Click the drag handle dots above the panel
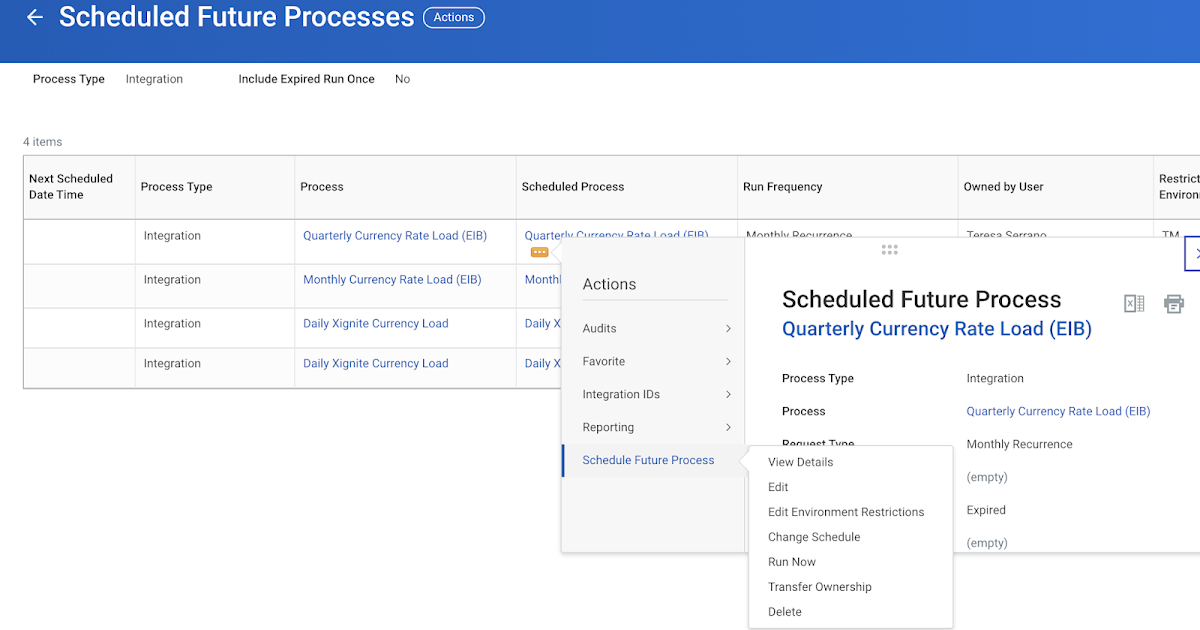 889,249
